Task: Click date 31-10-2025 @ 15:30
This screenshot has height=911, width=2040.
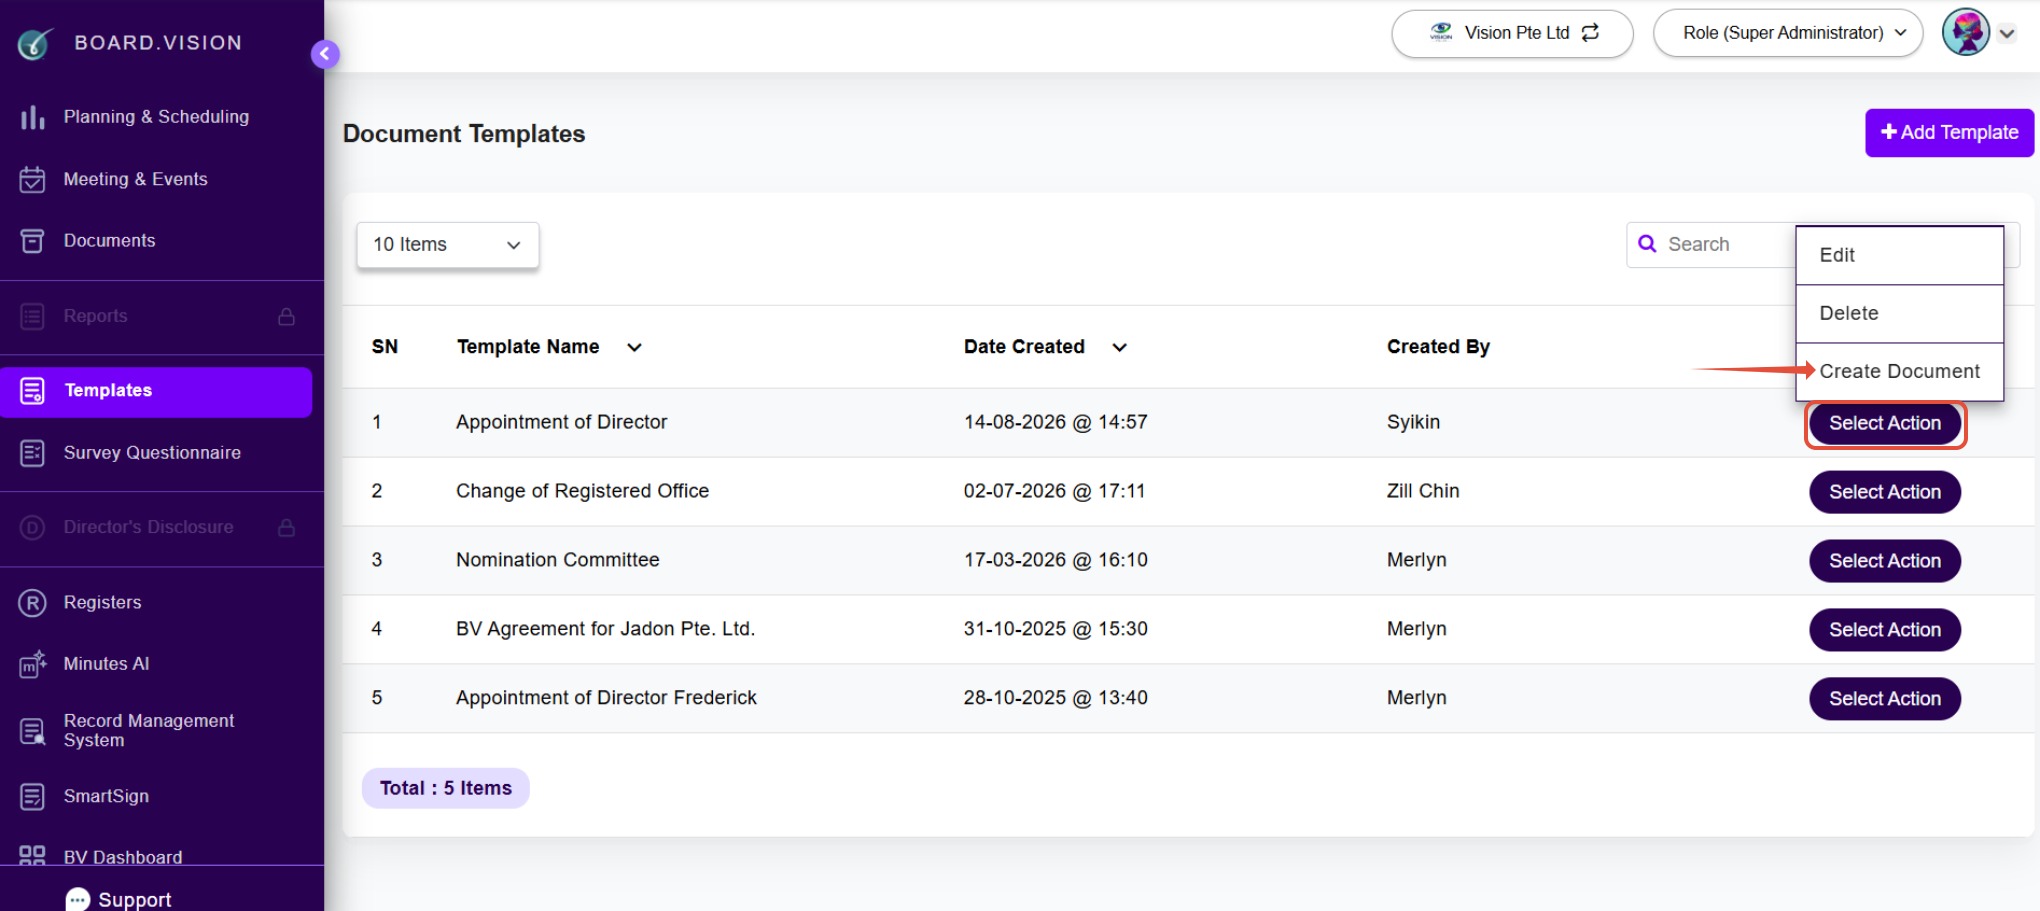Action: click(x=1055, y=629)
